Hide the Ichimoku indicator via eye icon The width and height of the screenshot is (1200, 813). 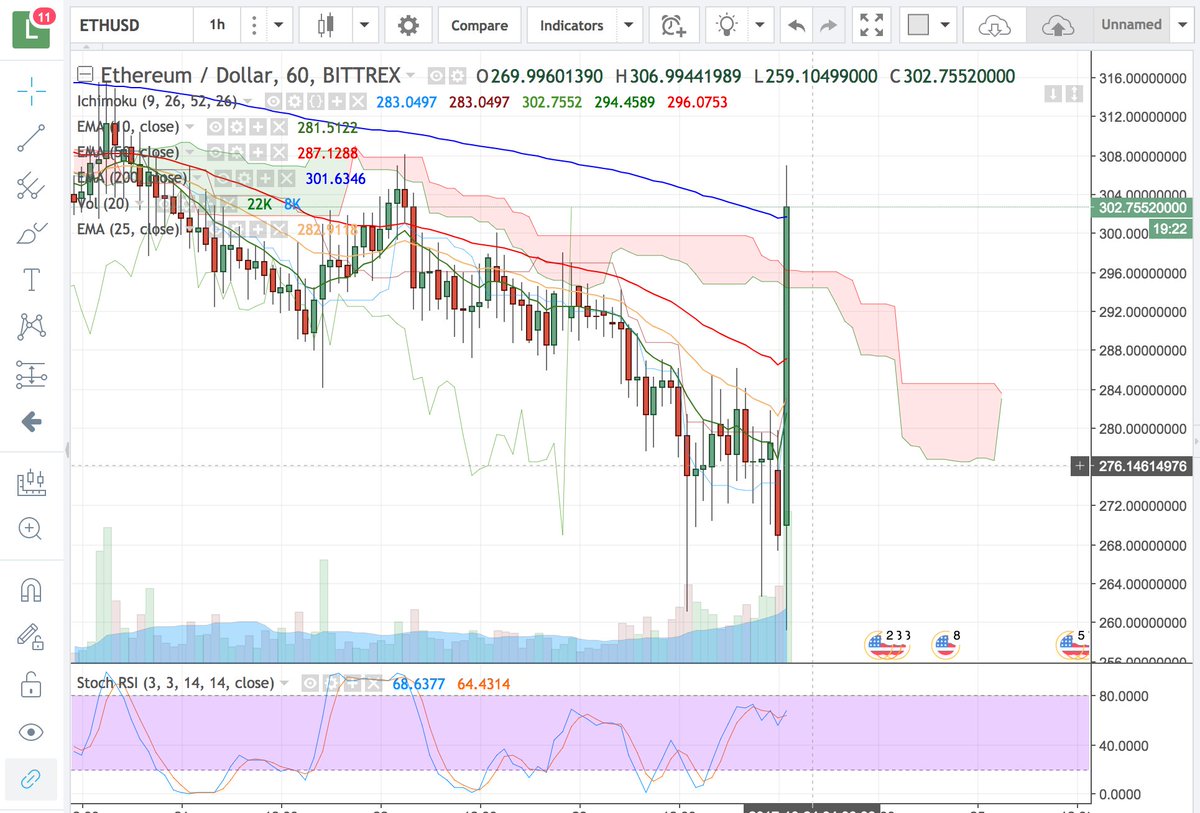(x=275, y=102)
